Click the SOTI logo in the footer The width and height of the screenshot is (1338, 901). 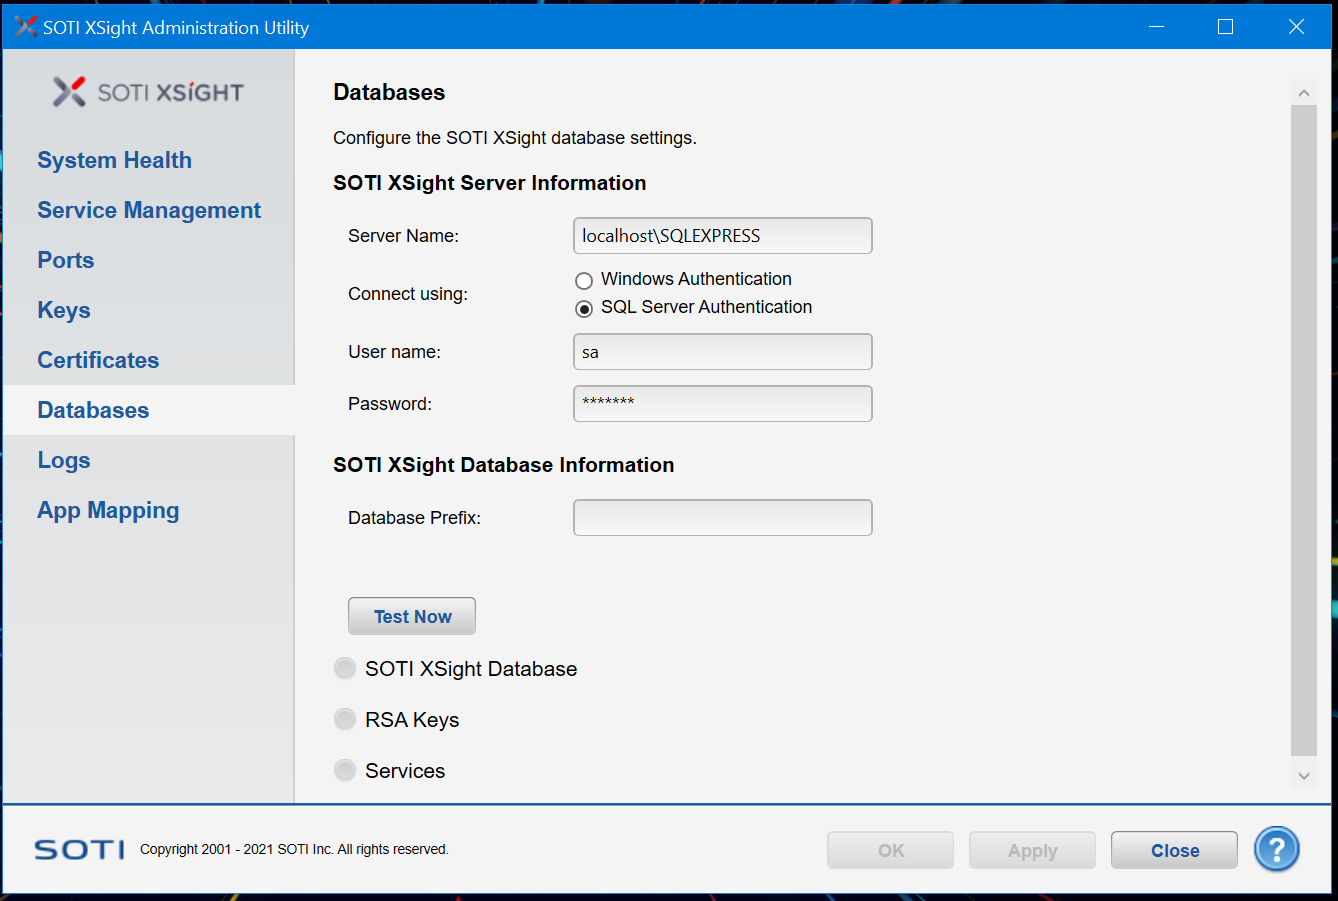tap(80, 850)
